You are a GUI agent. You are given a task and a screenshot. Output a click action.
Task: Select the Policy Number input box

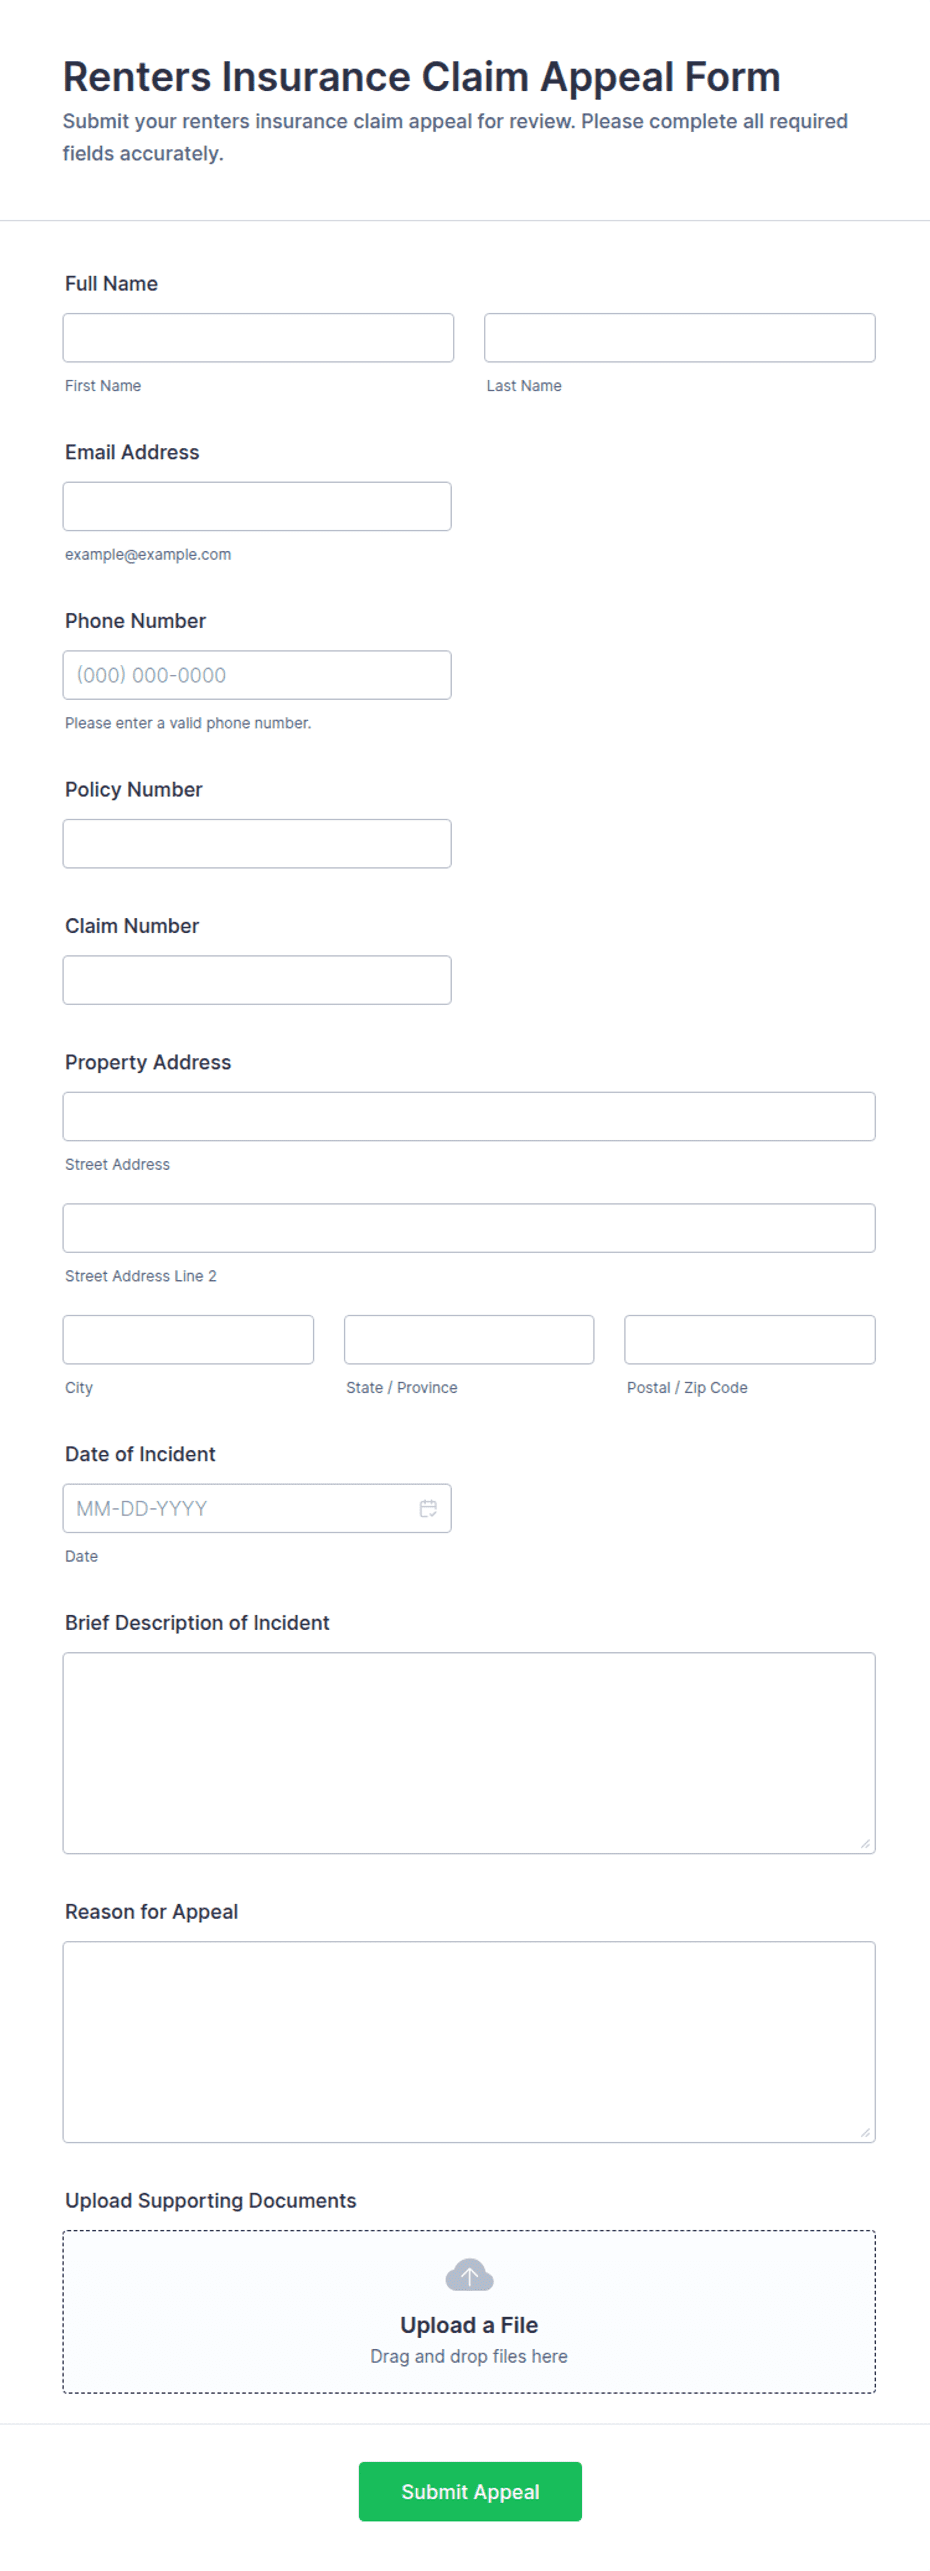pos(257,844)
